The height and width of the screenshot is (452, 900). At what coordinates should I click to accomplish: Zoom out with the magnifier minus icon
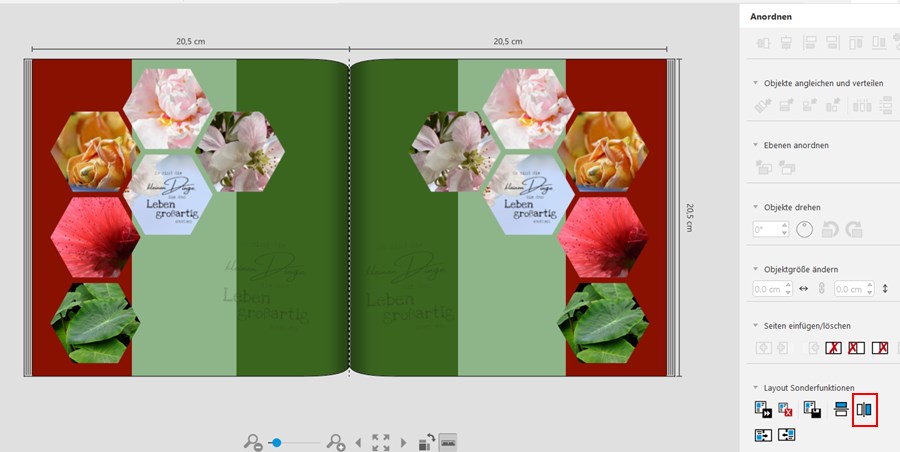pyautogui.click(x=253, y=442)
